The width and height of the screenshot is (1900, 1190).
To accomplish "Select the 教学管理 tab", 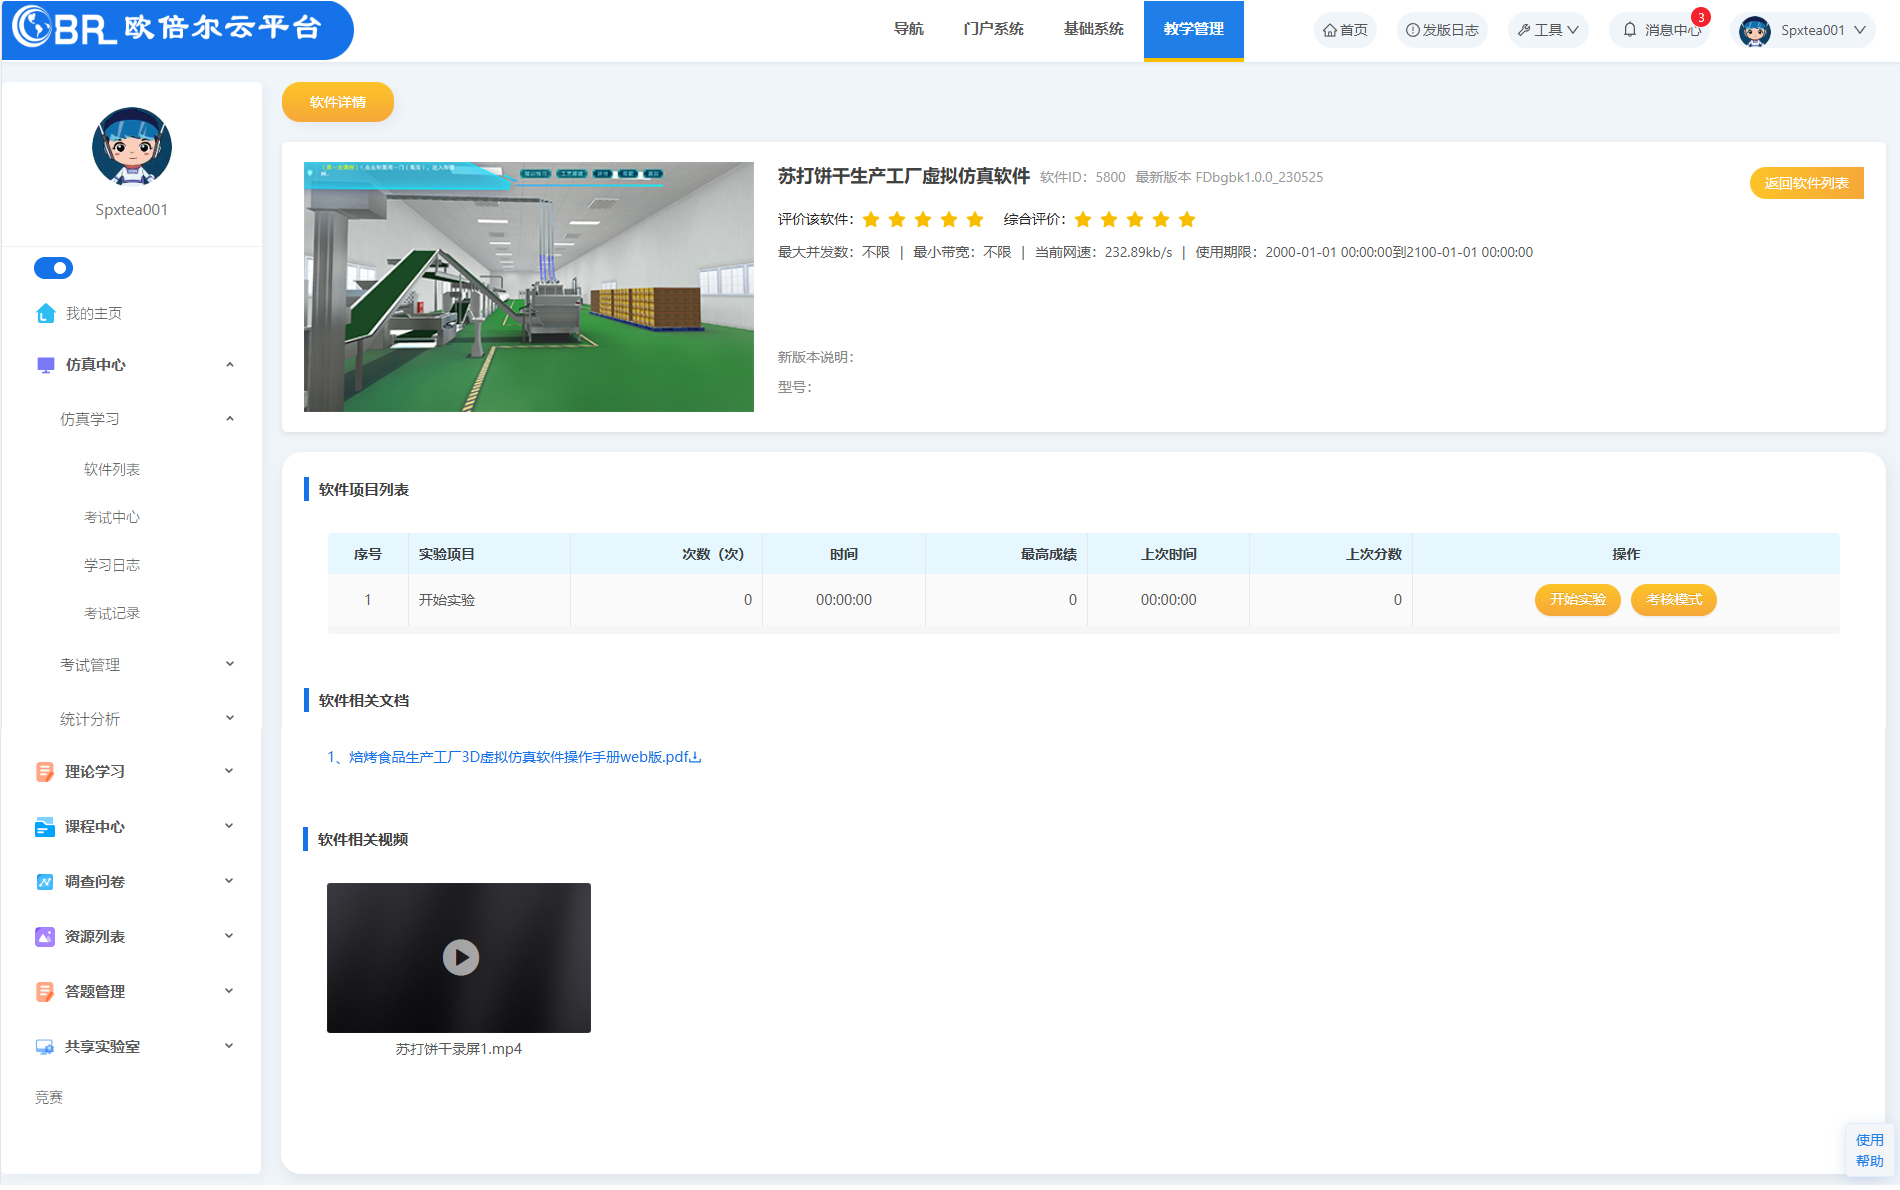I will pyautogui.click(x=1193, y=30).
